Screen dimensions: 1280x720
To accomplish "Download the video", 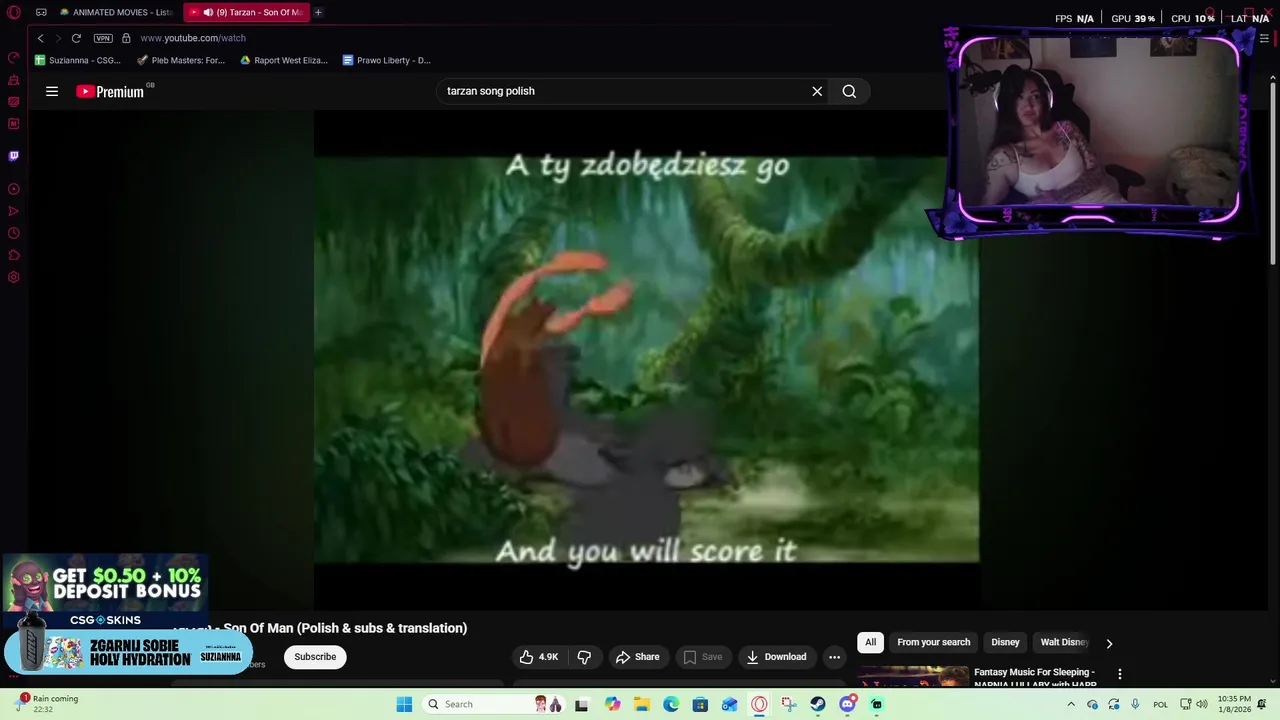I will click(776, 657).
